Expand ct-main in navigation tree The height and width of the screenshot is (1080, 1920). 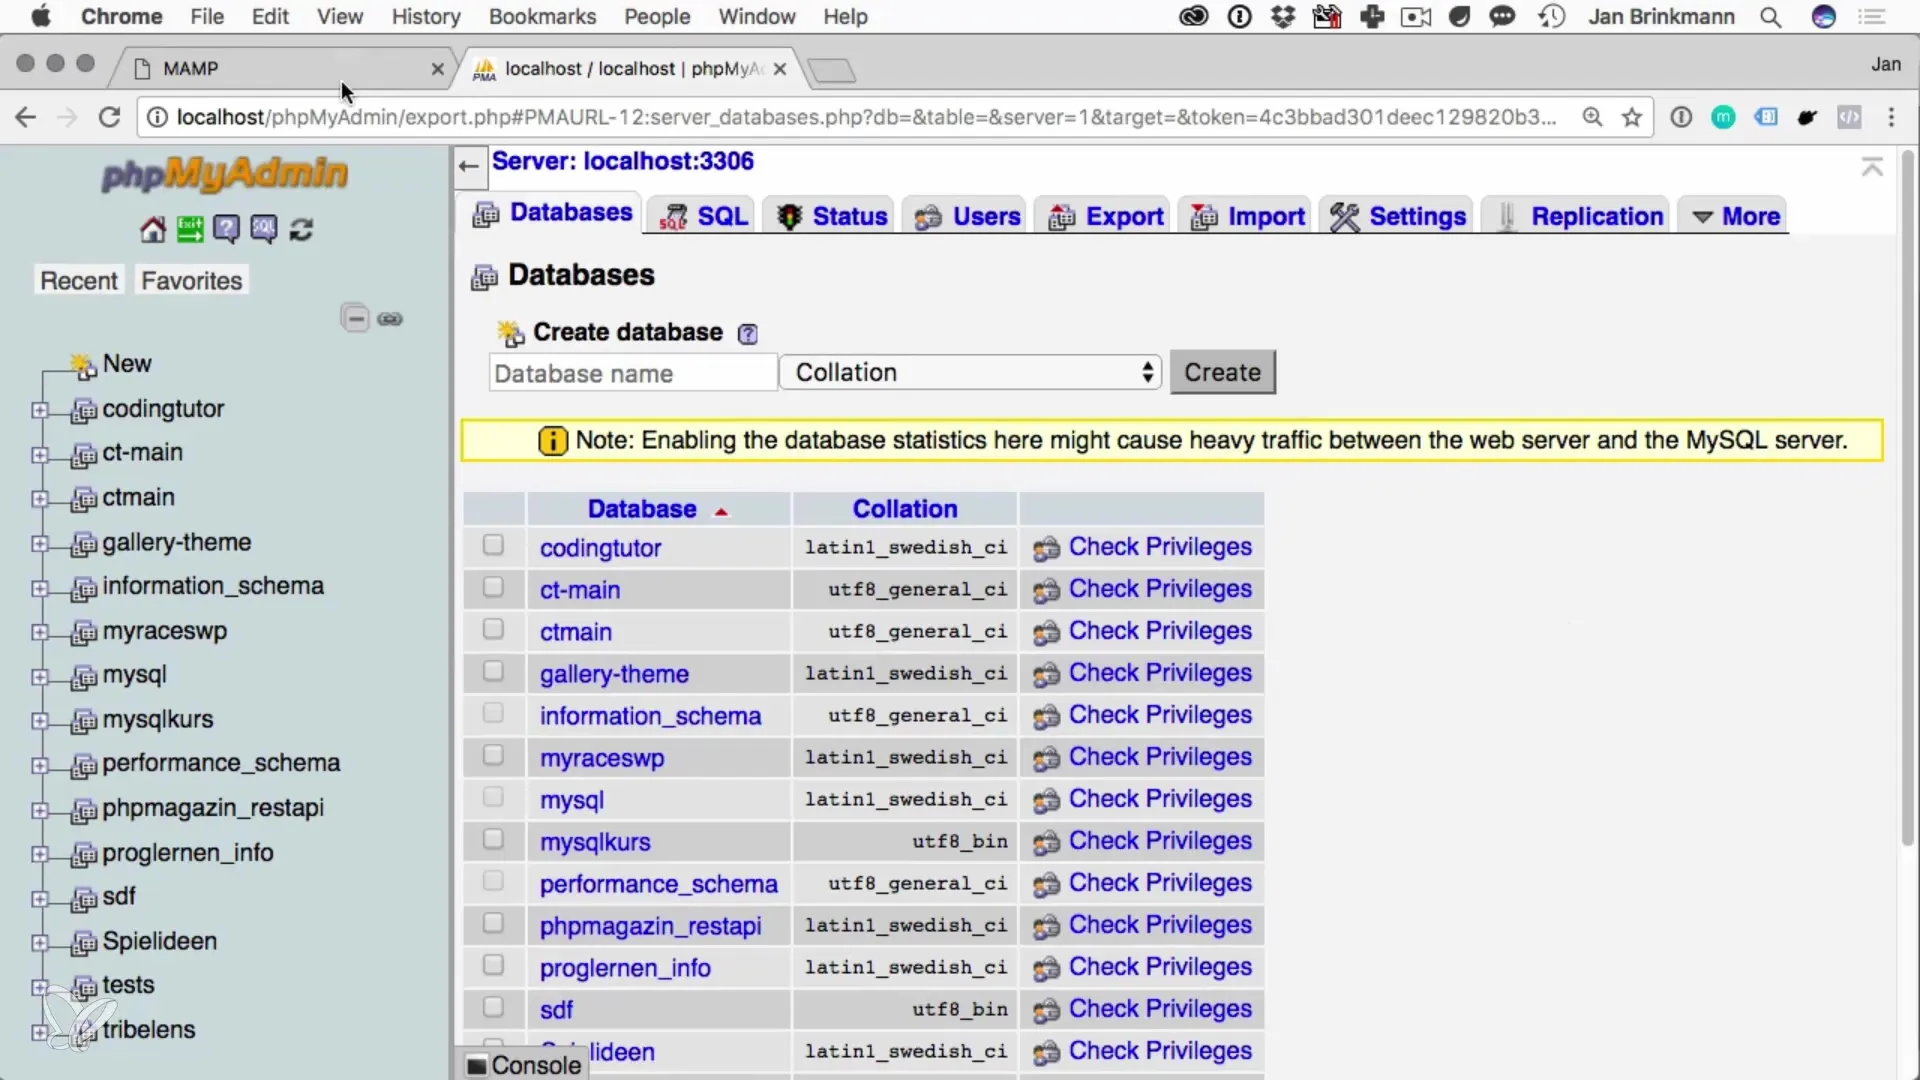click(x=39, y=455)
